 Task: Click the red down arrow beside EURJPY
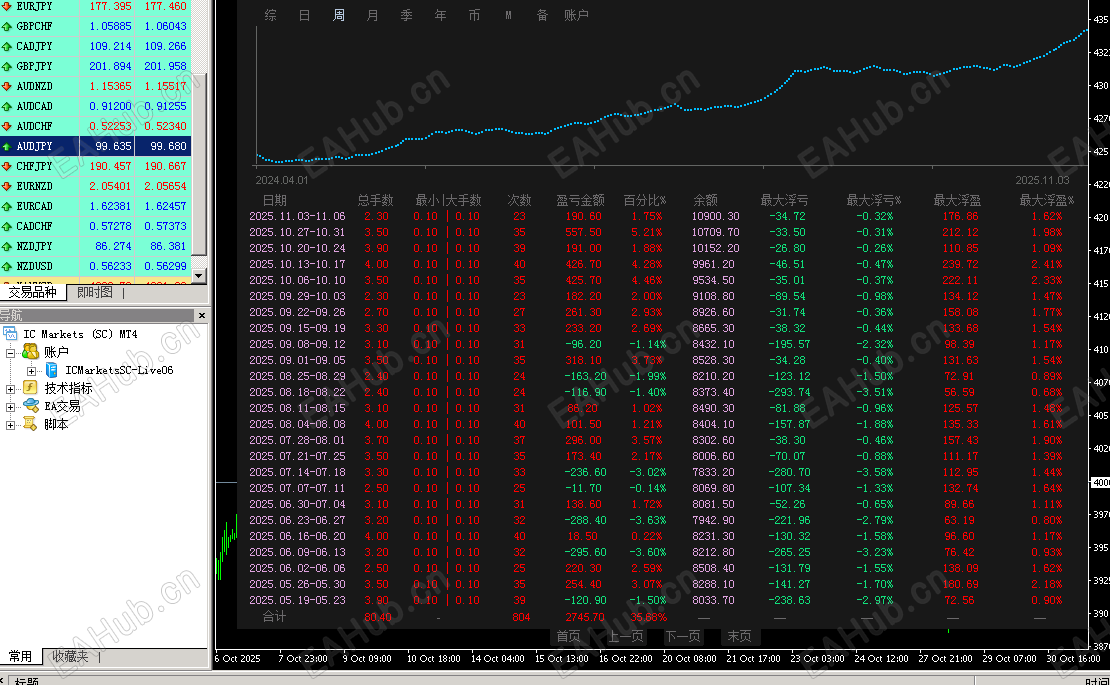(x=7, y=6)
